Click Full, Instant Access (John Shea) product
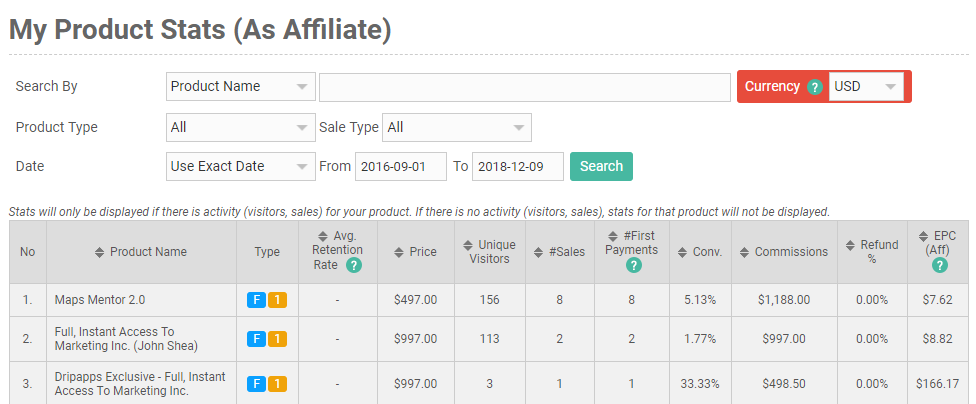Viewport: 976px width, 404px height. point(126,339)
